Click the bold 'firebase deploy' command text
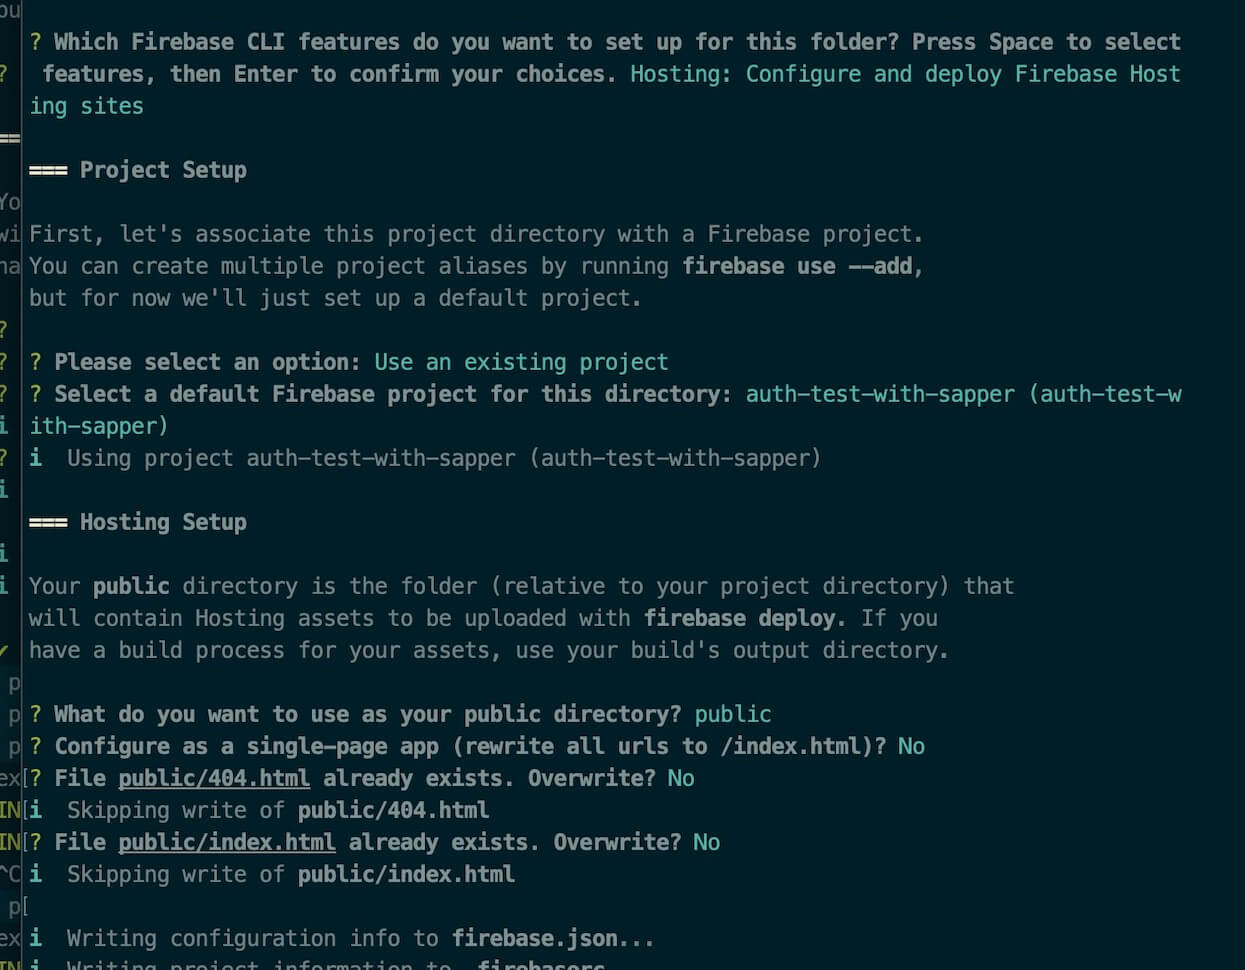The image size is (1245, 970). click(740, 618)
